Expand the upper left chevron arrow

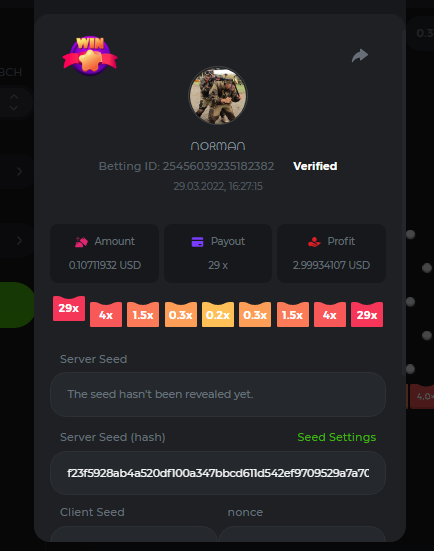coord(19,171)
